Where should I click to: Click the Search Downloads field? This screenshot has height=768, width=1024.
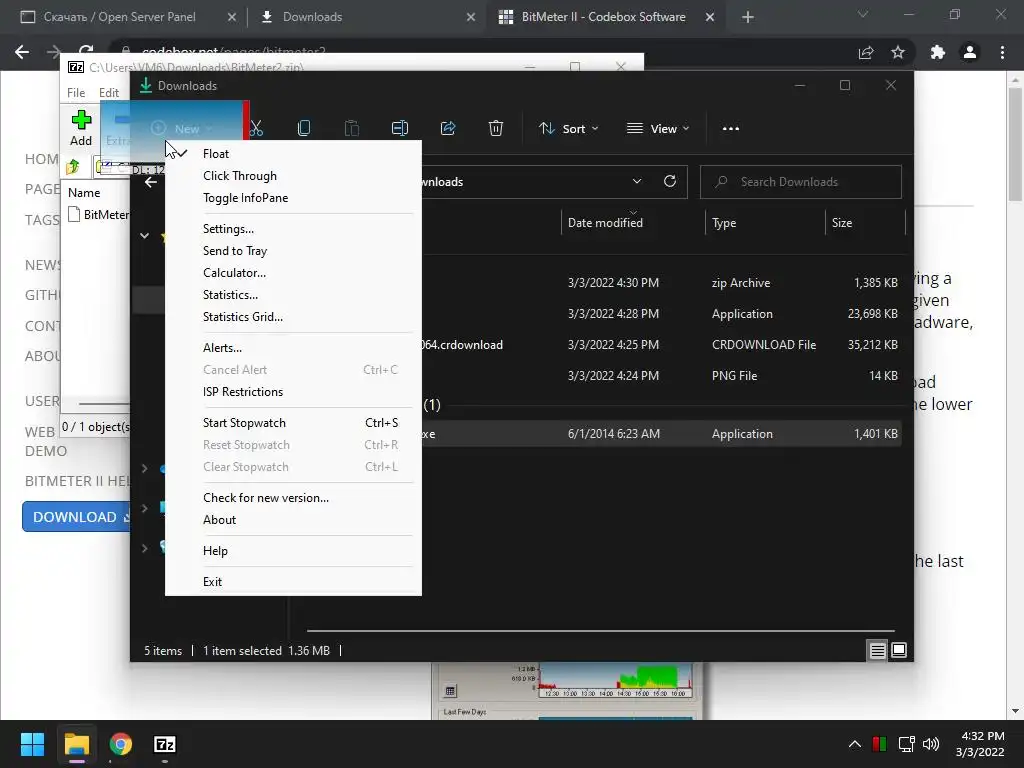tap(801, 182)
